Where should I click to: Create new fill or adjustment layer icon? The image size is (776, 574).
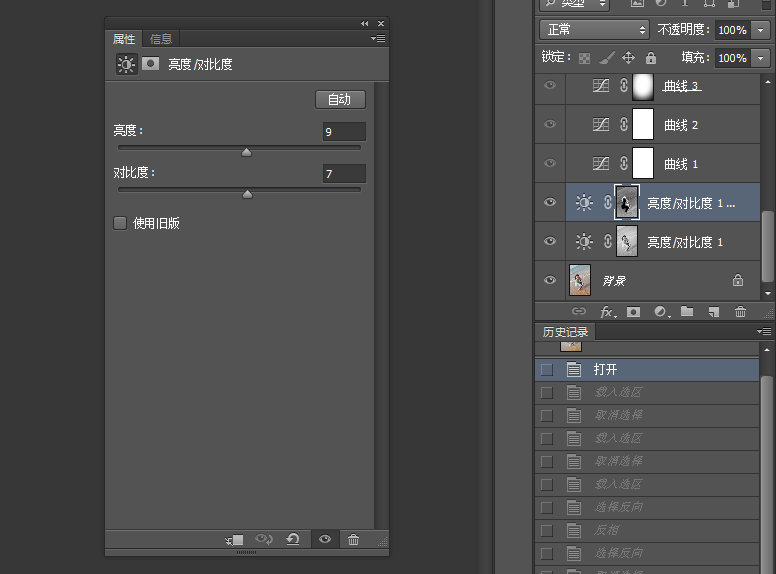coord(662,312)
